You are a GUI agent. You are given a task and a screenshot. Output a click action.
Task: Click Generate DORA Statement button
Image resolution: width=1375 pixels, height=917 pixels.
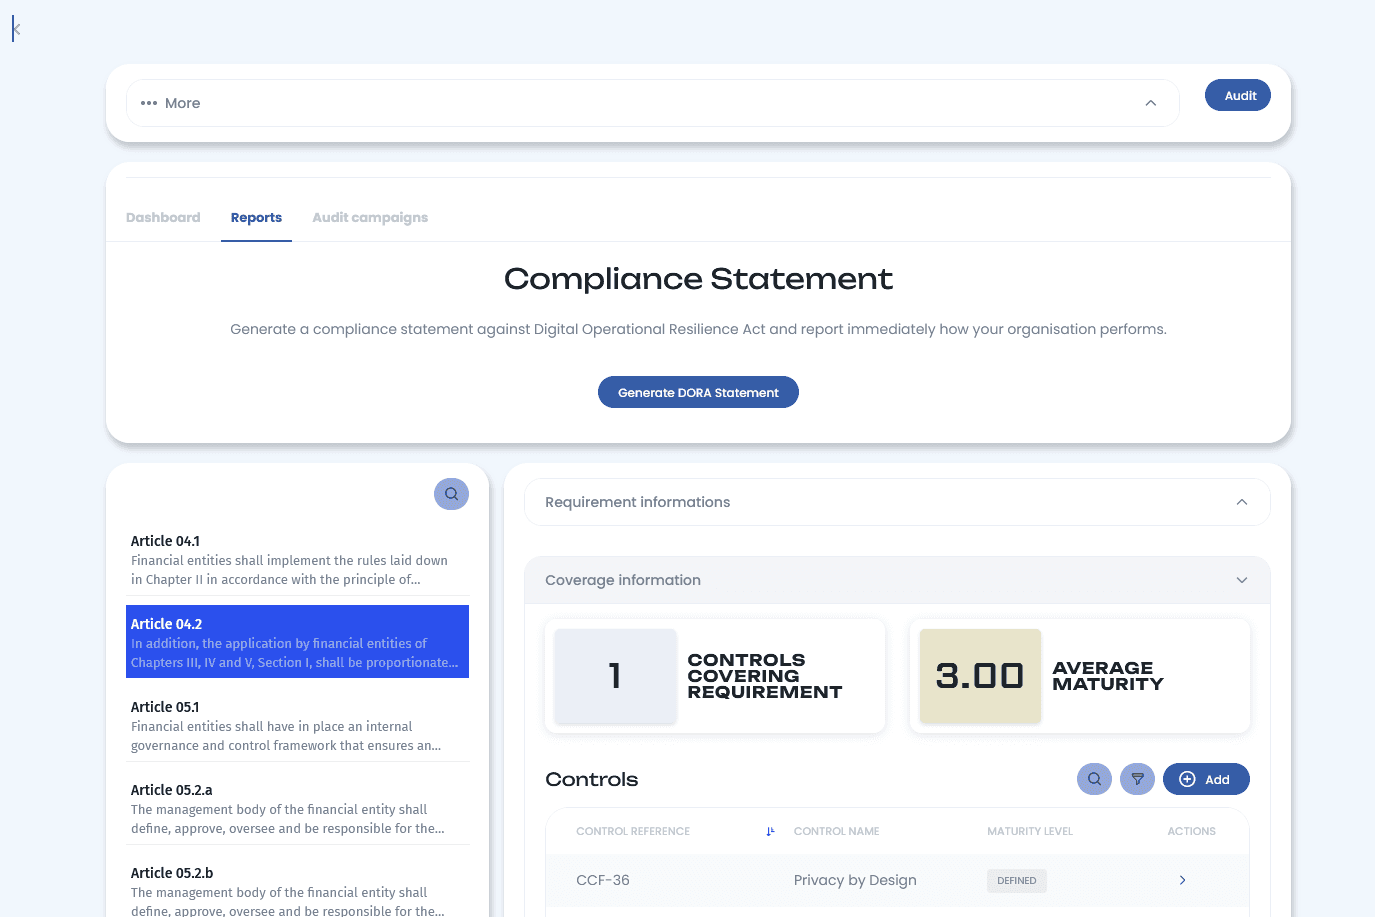pos(698,392)
